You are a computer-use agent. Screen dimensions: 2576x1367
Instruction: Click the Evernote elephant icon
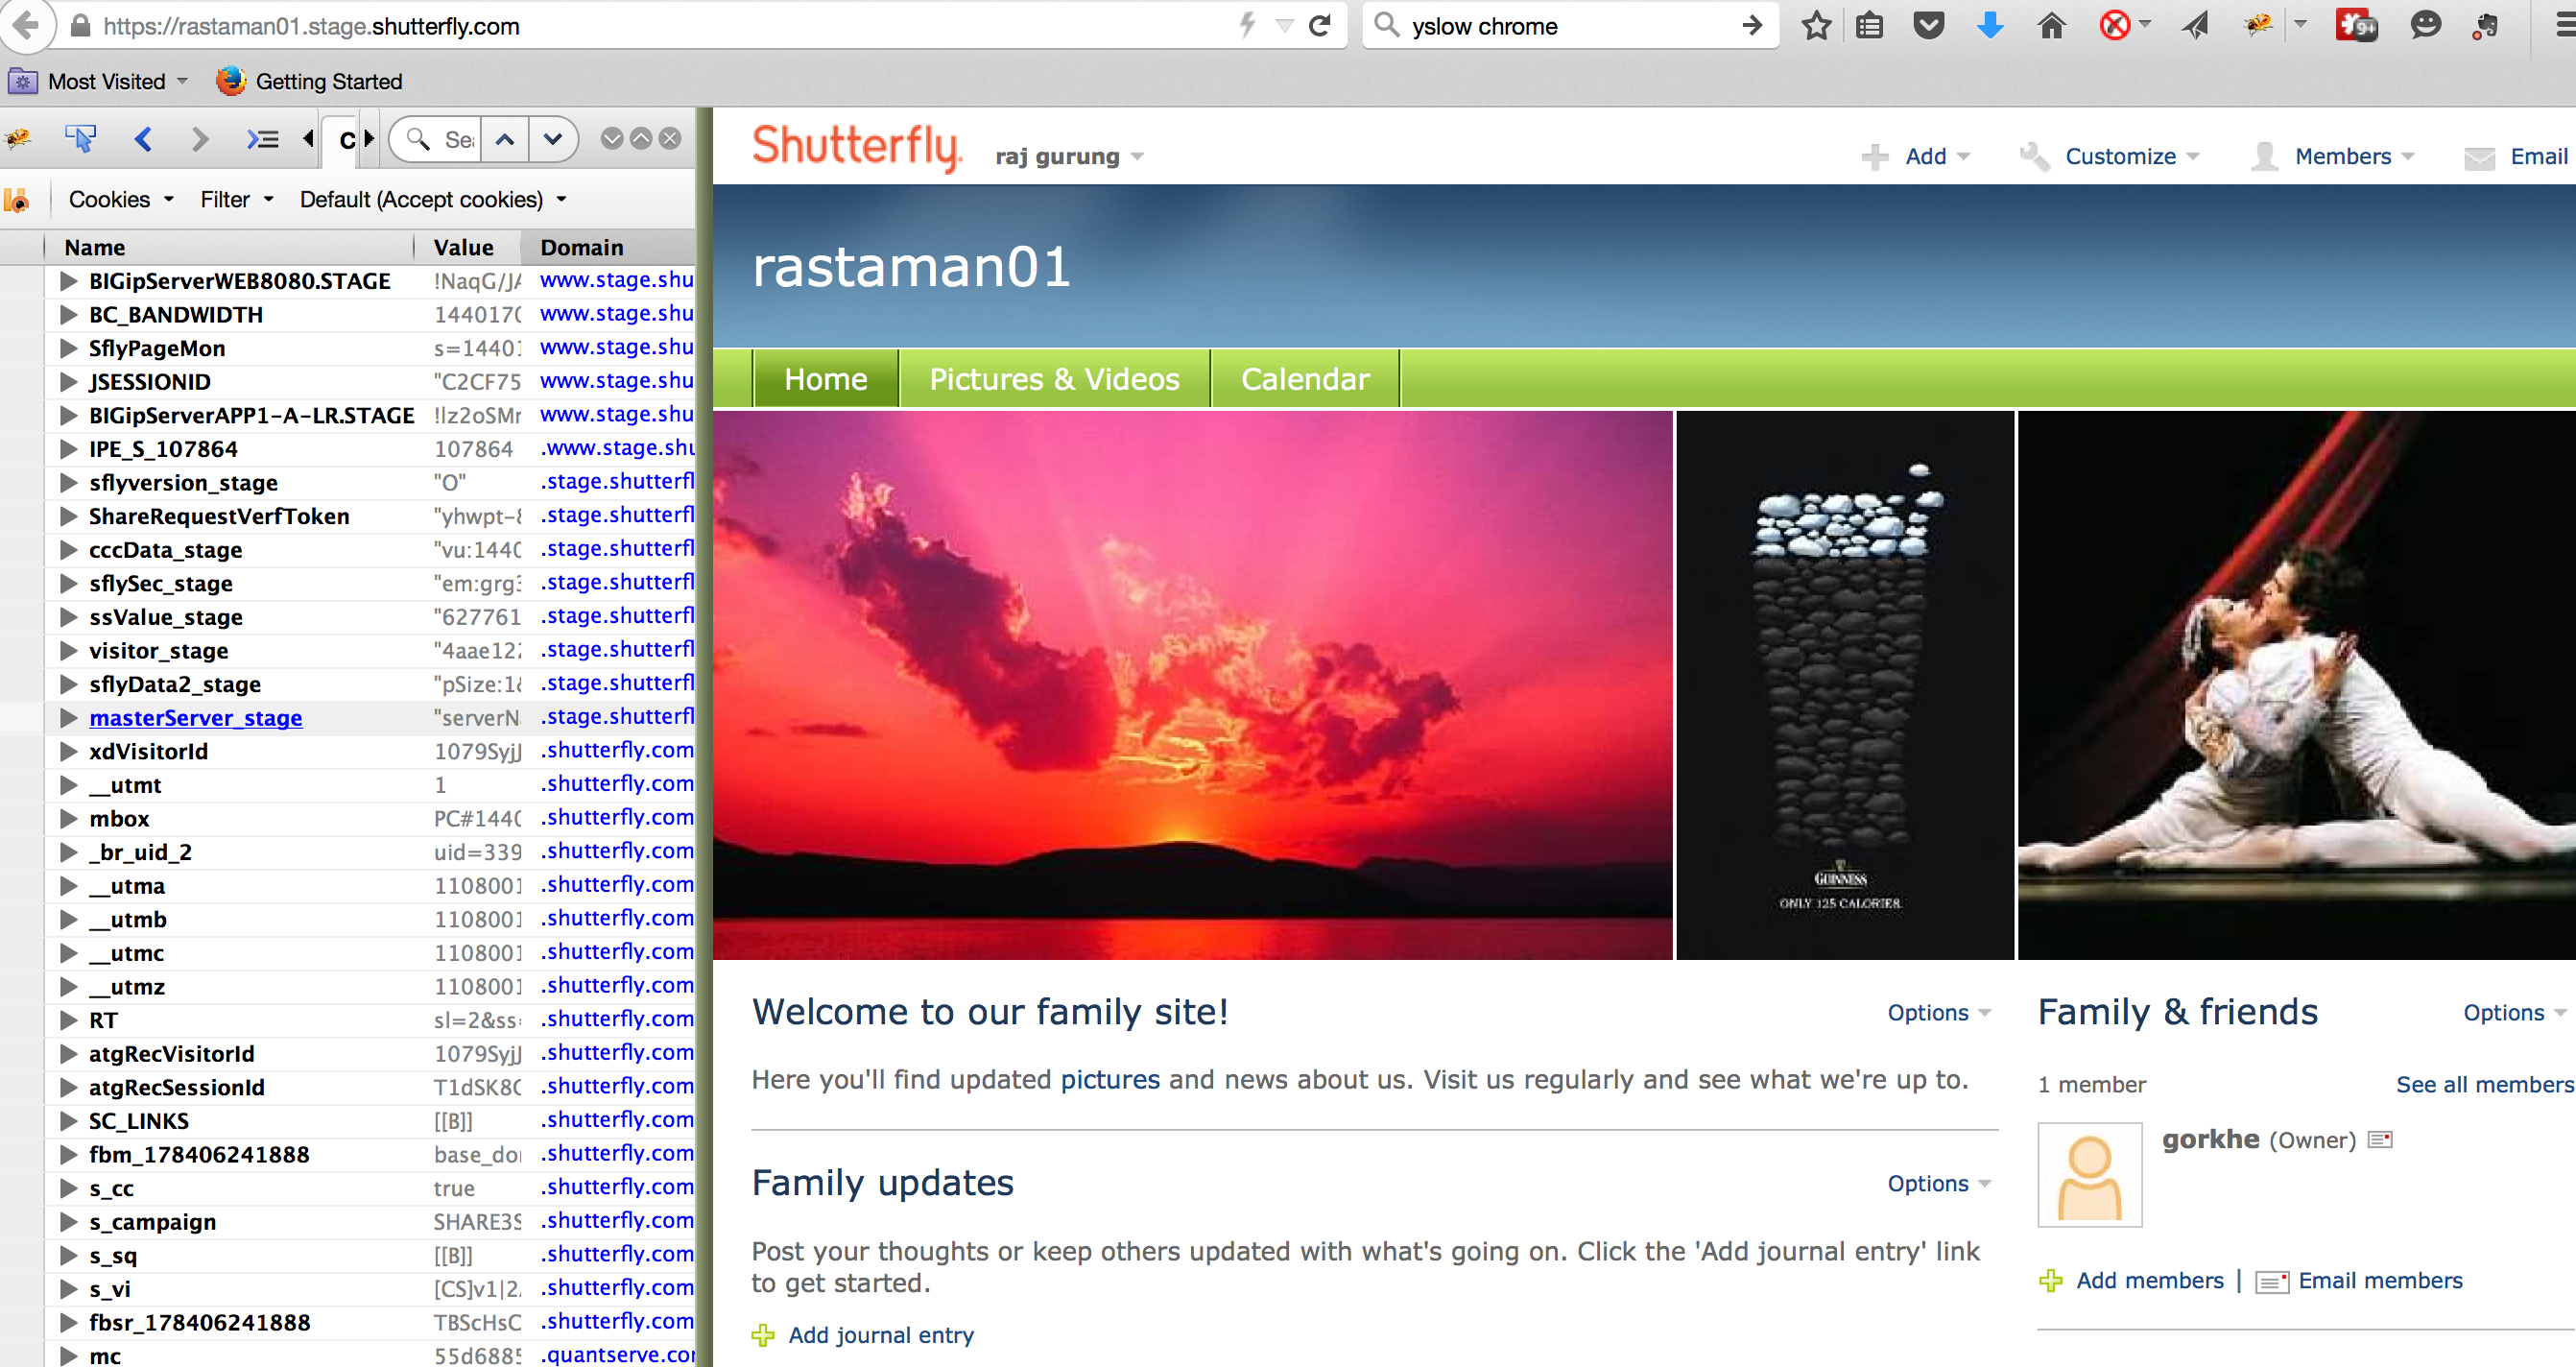[2485, 26]
